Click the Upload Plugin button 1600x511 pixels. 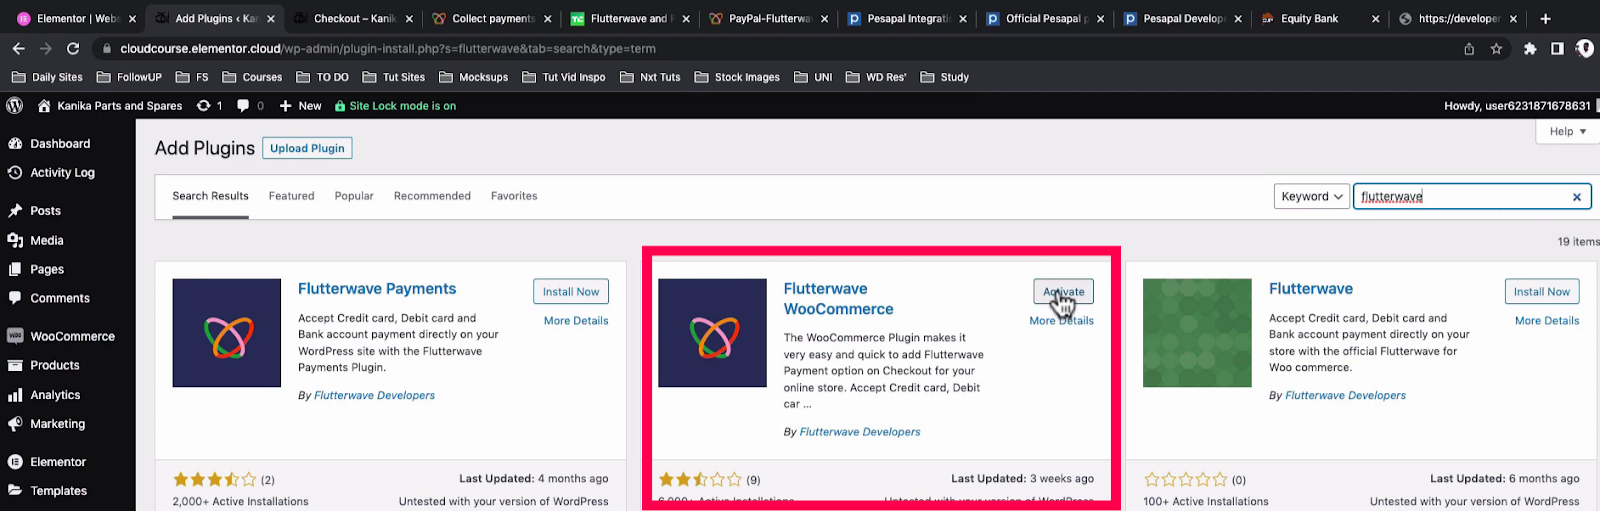307,148
